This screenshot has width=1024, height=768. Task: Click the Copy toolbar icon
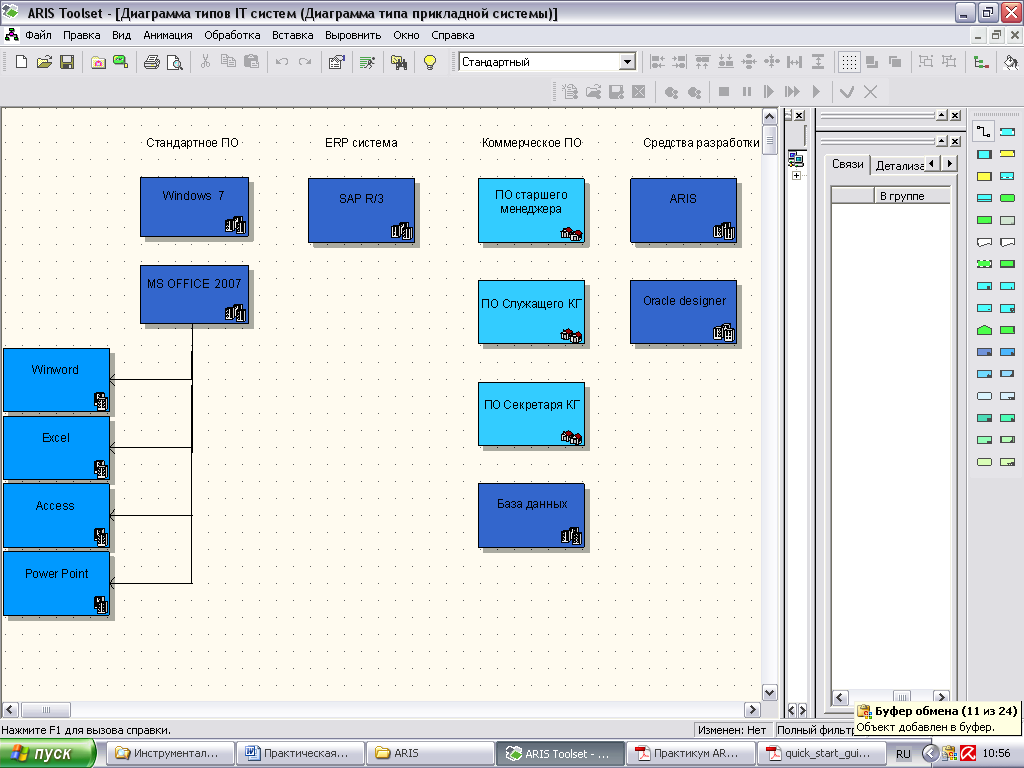[228, 62]
